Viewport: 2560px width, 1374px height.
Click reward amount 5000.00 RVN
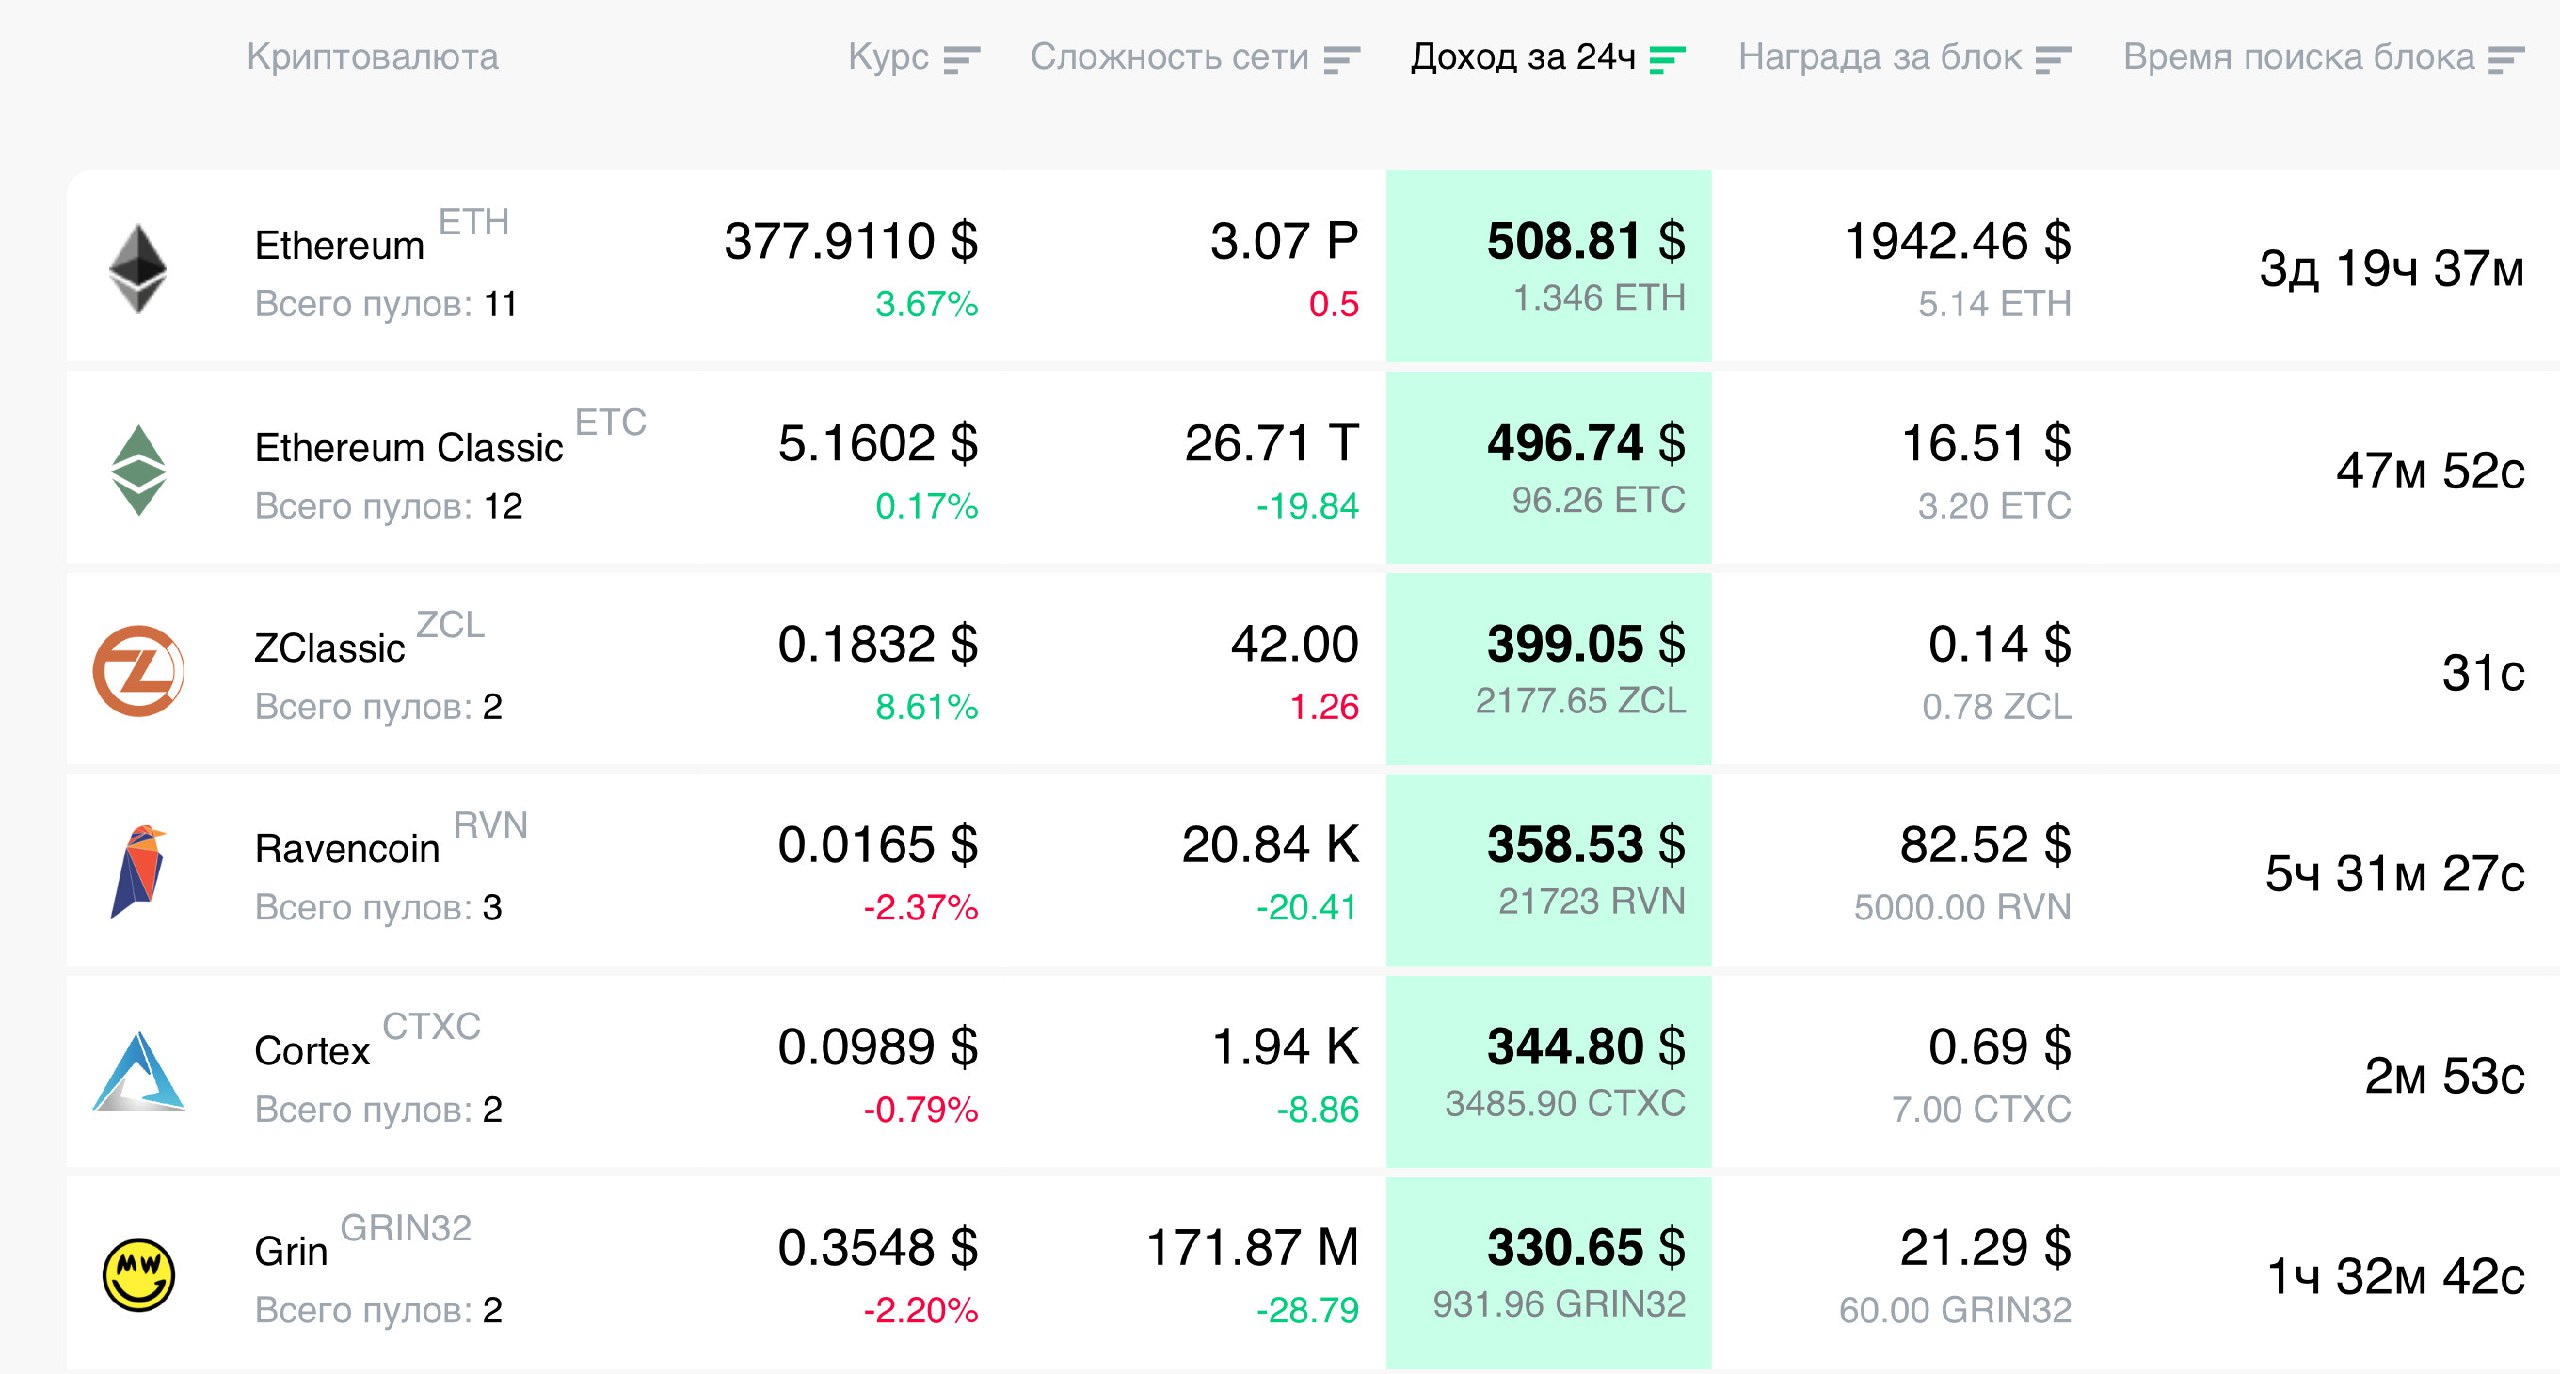coord(1963,908)
